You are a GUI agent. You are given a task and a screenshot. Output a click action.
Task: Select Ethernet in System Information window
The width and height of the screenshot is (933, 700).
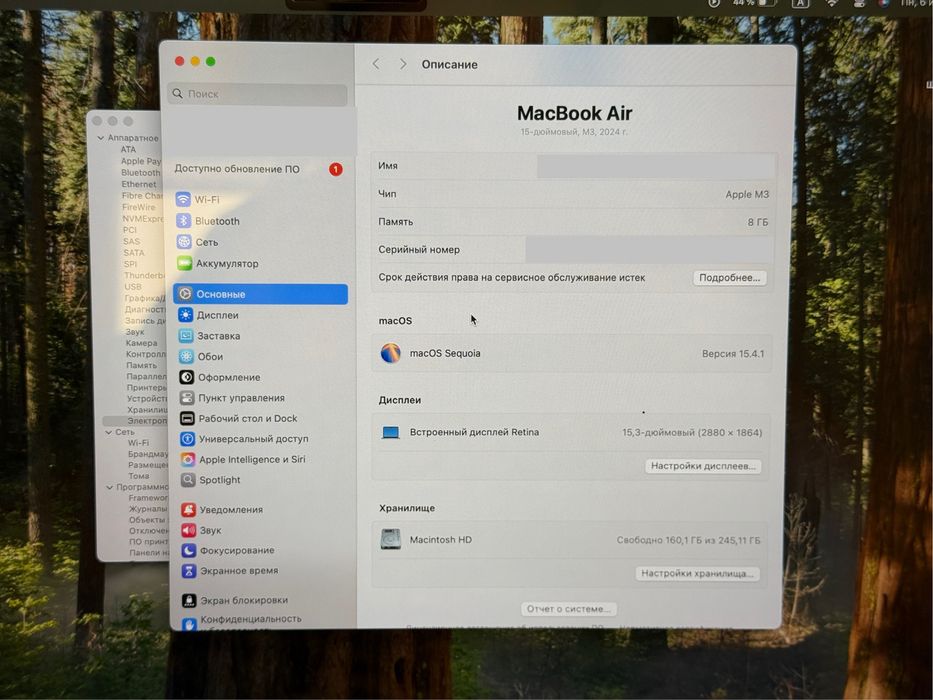tap(139, 185)
